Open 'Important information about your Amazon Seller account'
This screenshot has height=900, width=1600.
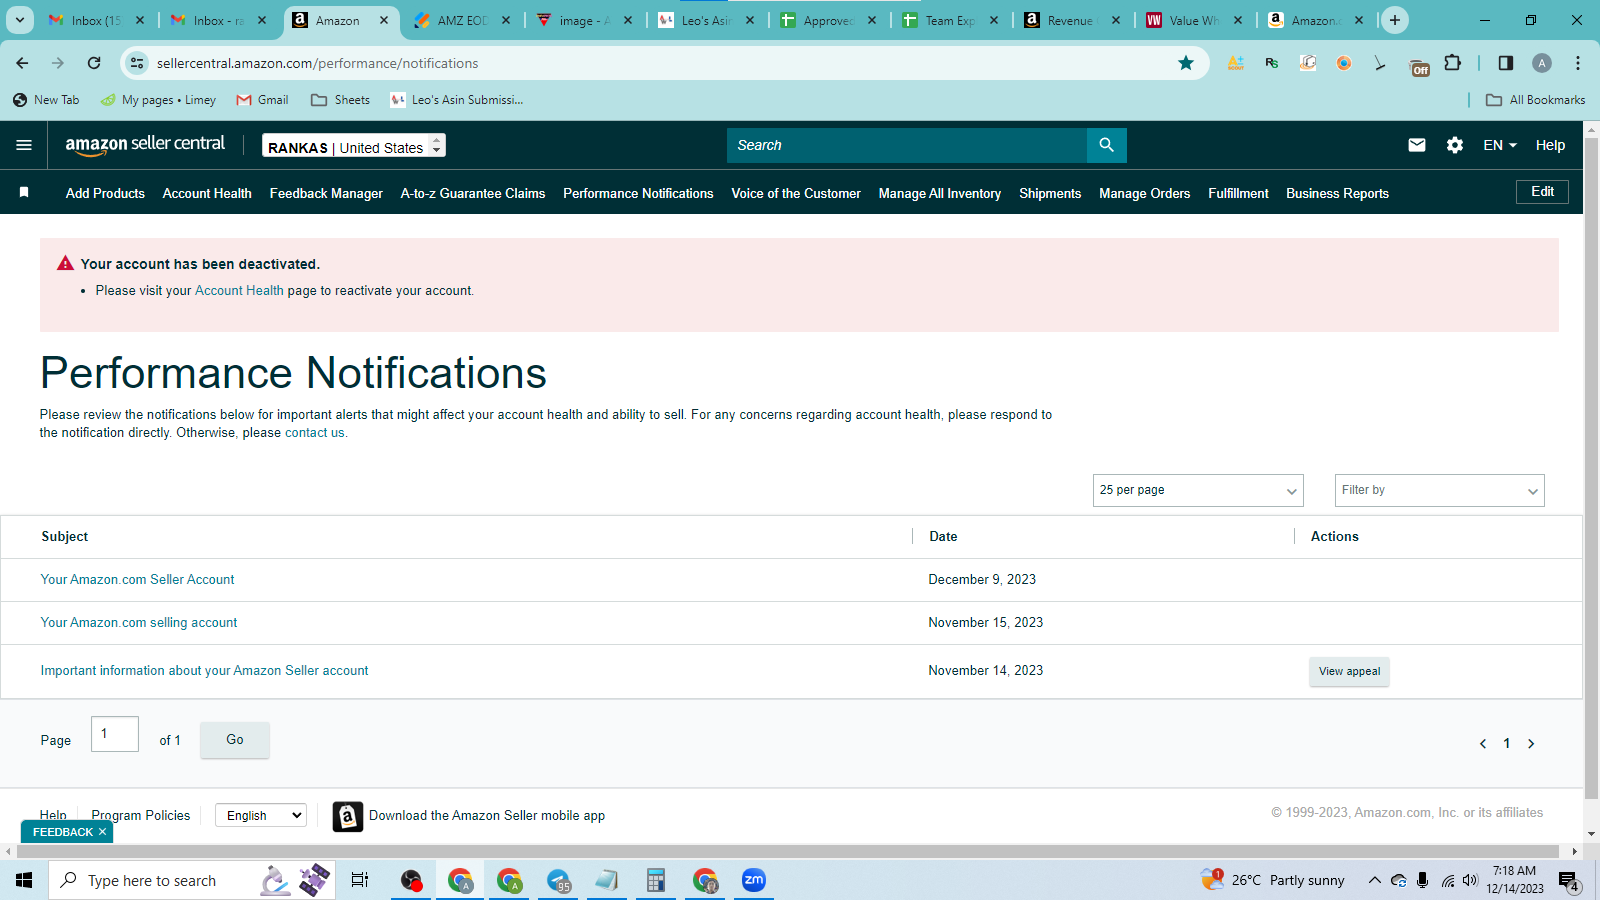[x=204, y=671]
